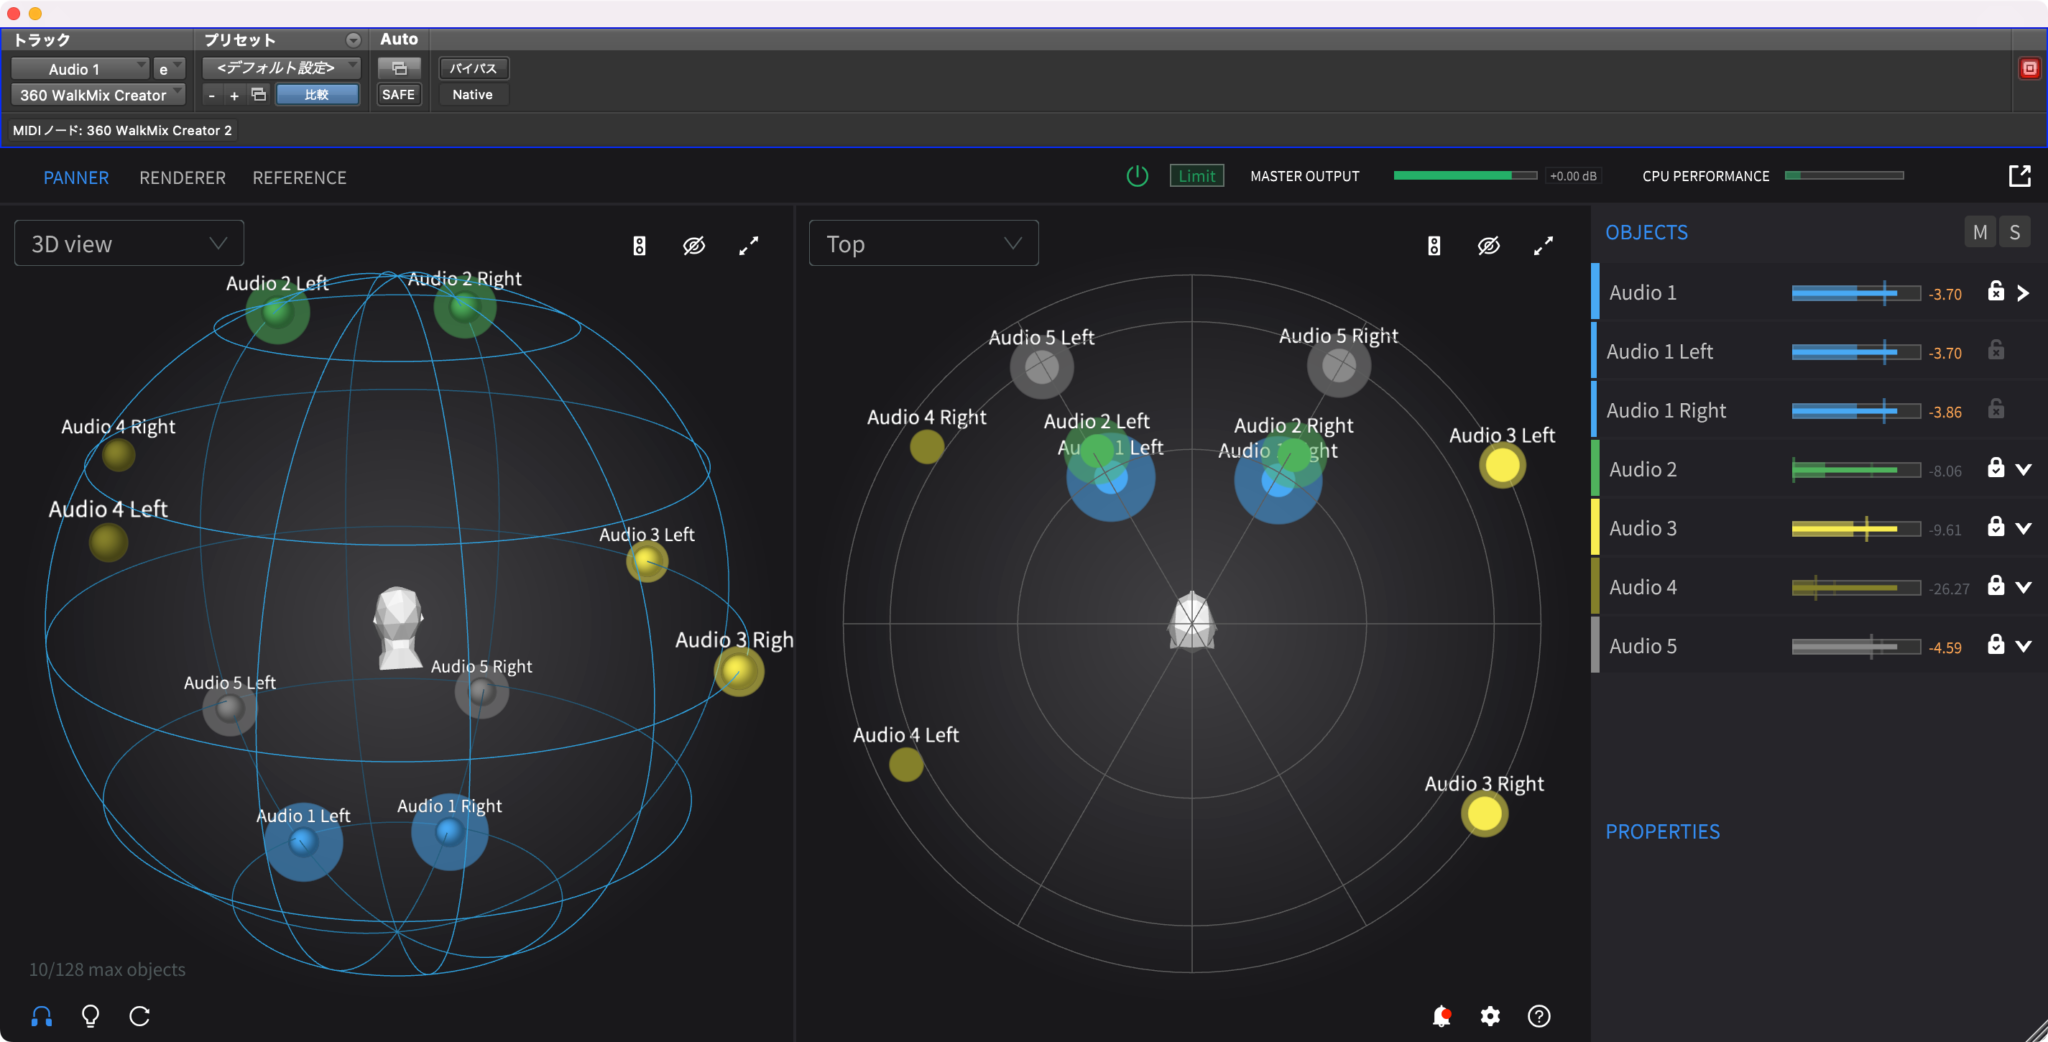Screen dimensions: 2048x1042
Task: Hide object labels with the crossed eye icon
Action: coord(694,245)
